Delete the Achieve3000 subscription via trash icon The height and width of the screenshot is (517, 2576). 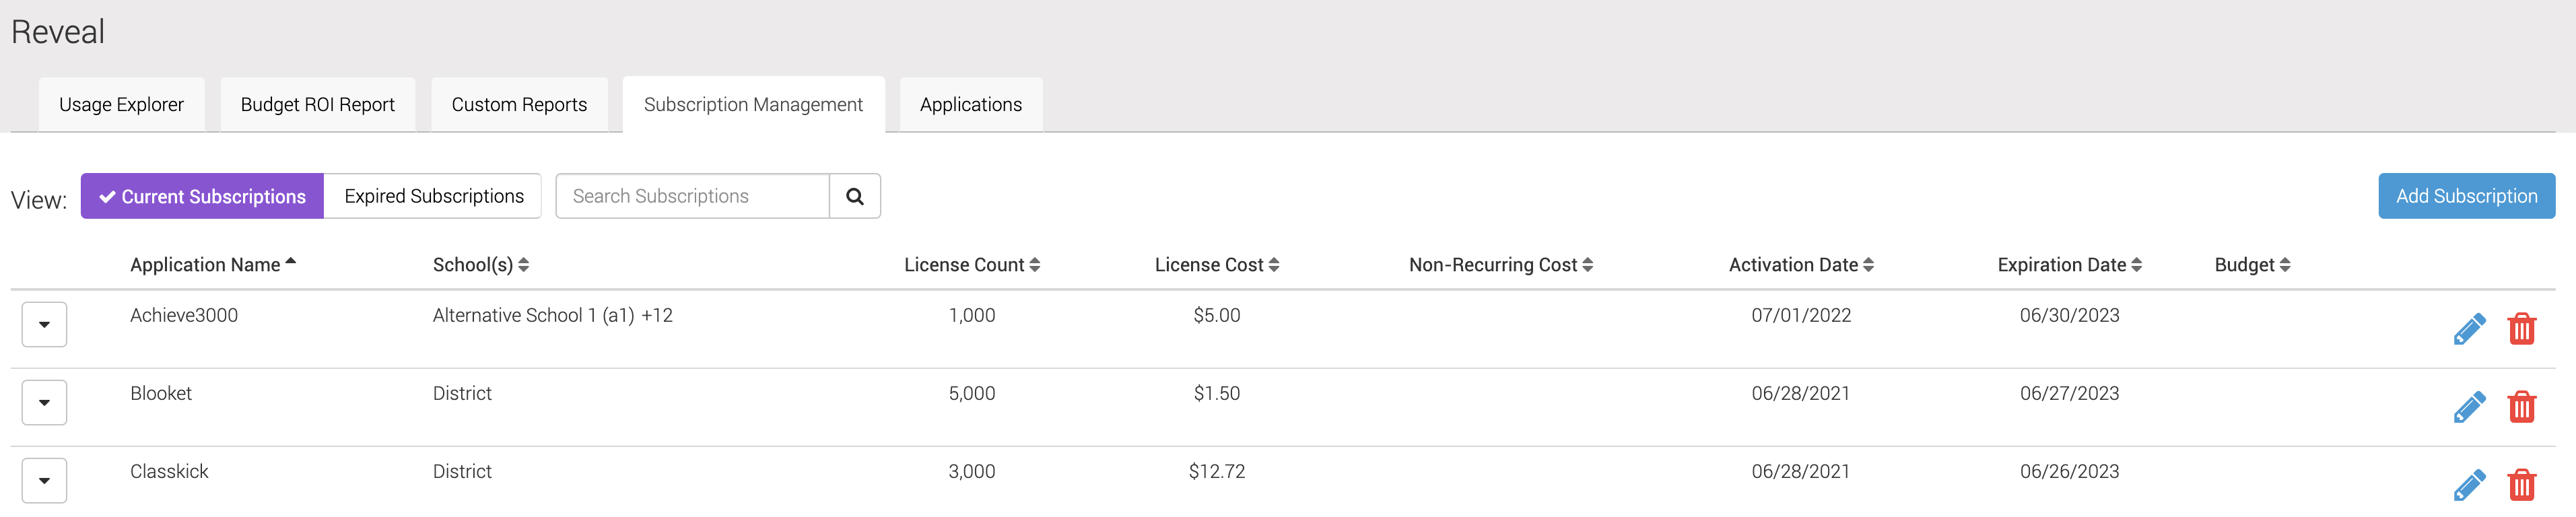(x=2522, y=329)
